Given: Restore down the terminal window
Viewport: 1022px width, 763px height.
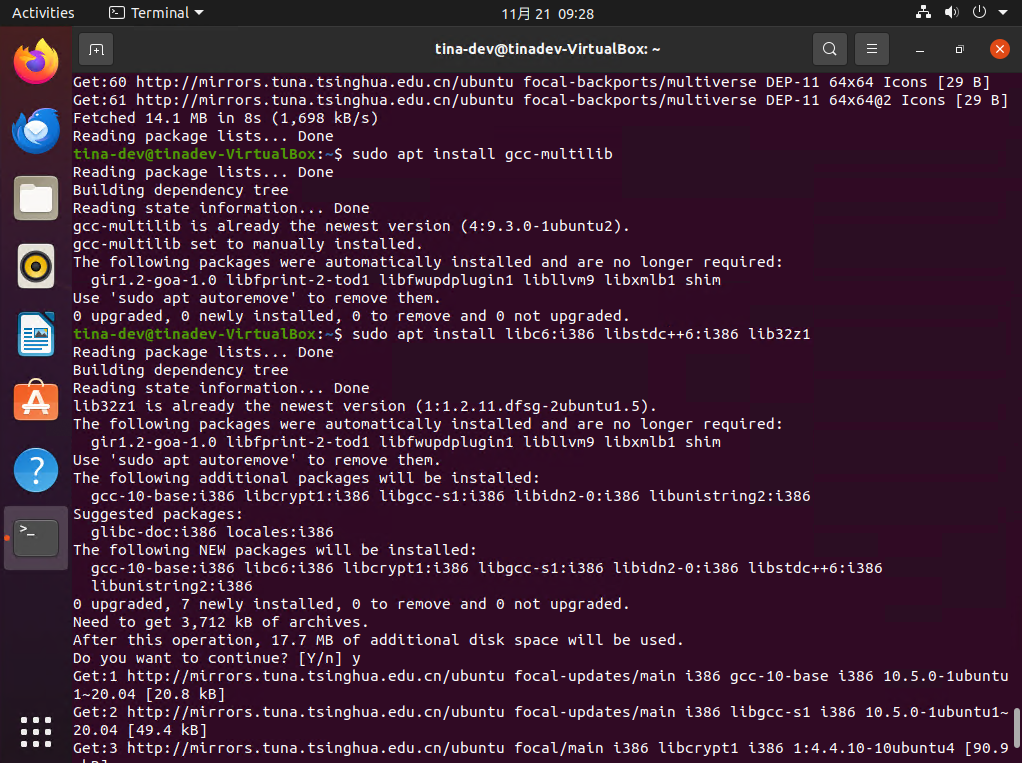Looking at the screenshot, I should pos(959,49).
